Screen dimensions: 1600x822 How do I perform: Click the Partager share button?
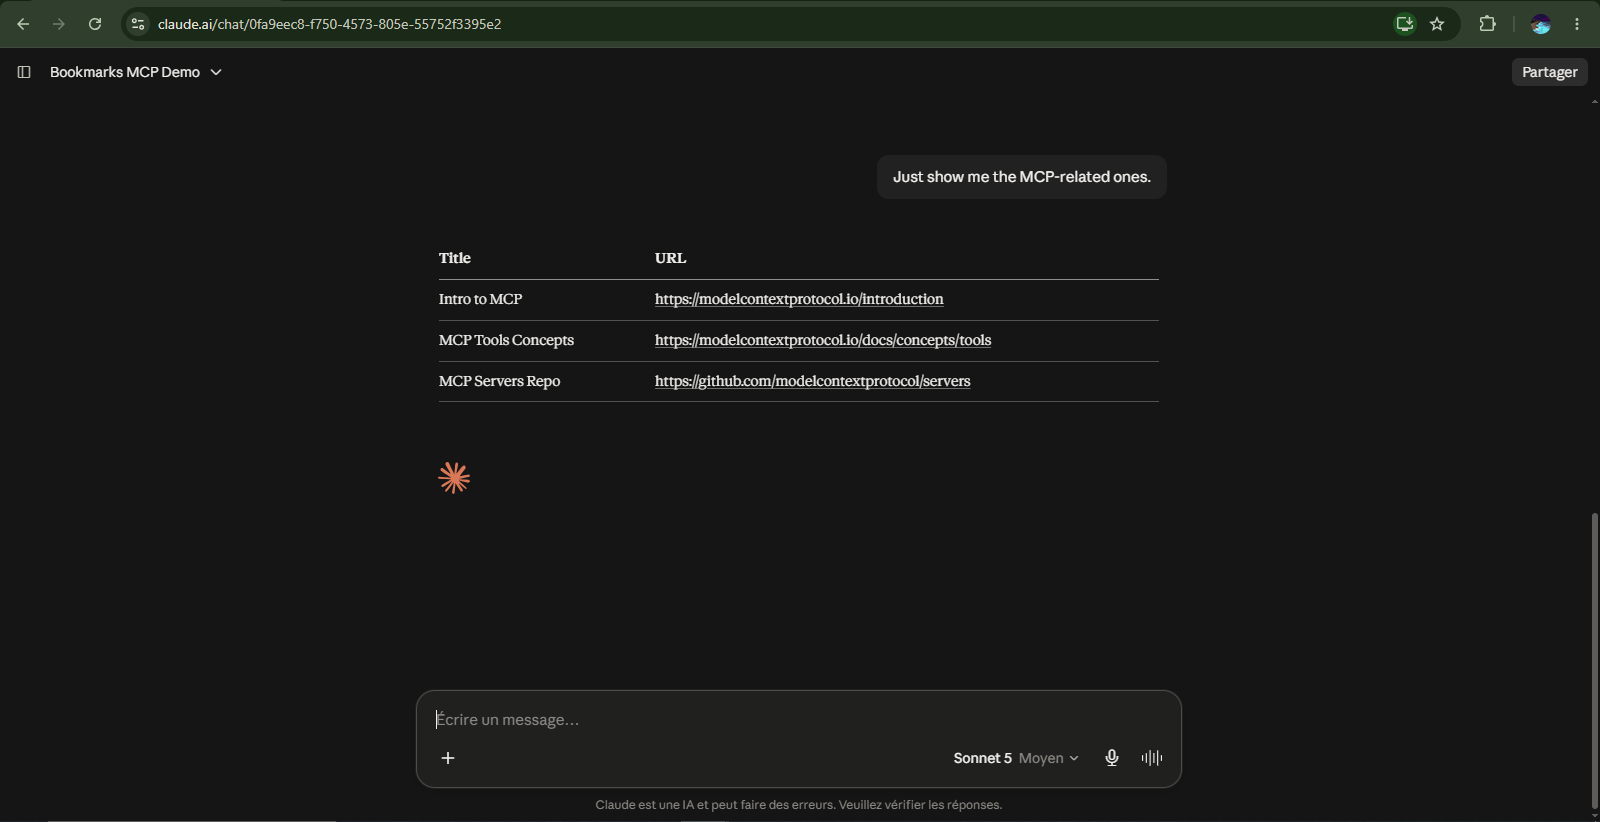pos(1549,72)
